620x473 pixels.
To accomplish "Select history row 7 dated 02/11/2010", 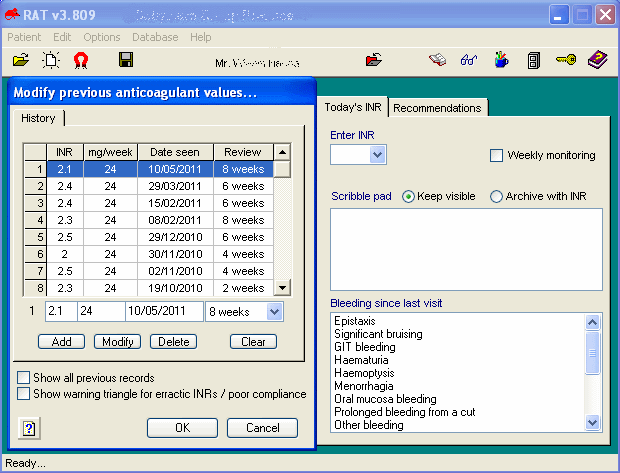I will [149, 271].
